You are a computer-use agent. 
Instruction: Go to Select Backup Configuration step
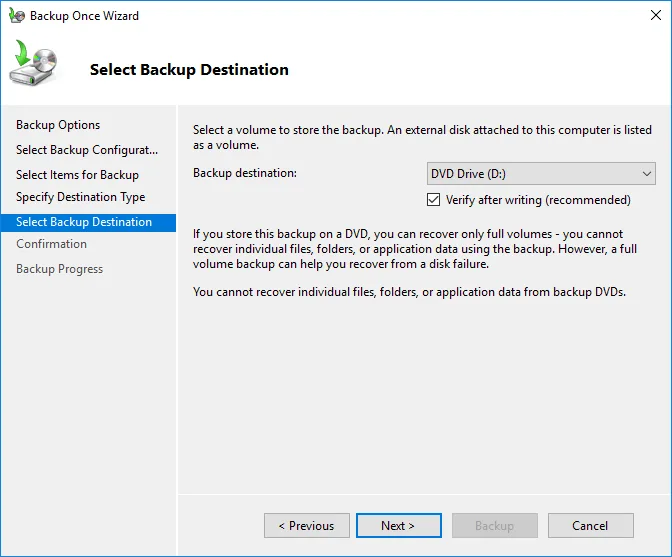pyautogui.click(x=87, y=150)
